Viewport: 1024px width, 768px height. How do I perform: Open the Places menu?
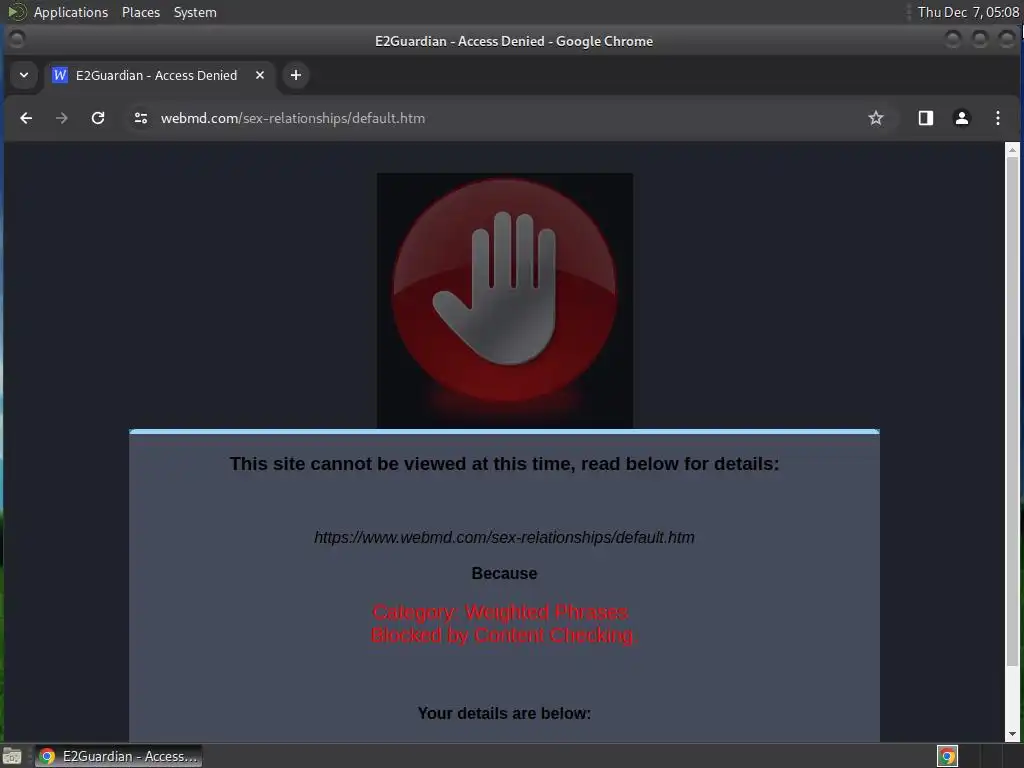pyautogui.click(x=141, y=12)
